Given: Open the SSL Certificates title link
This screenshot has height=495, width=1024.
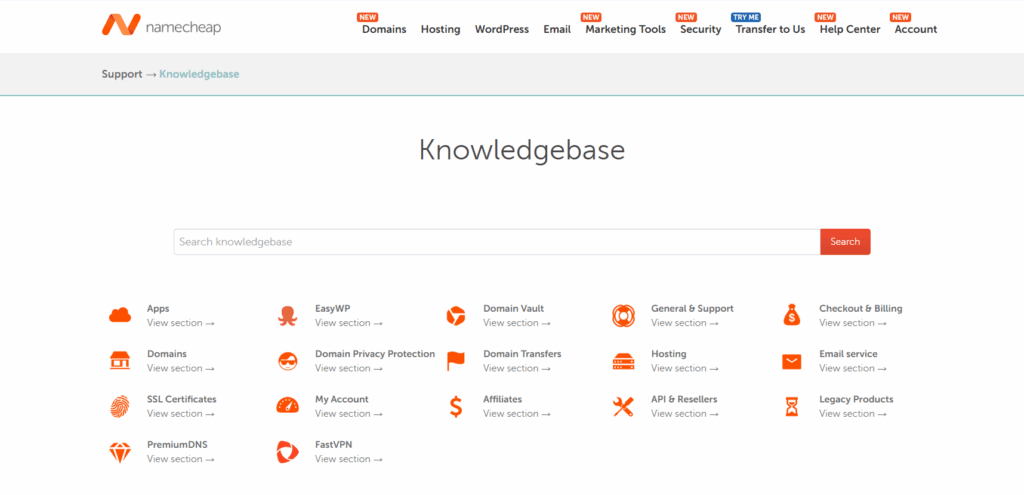Looking at the screenshot, I should pyautogui.click(x=182, y=399).
